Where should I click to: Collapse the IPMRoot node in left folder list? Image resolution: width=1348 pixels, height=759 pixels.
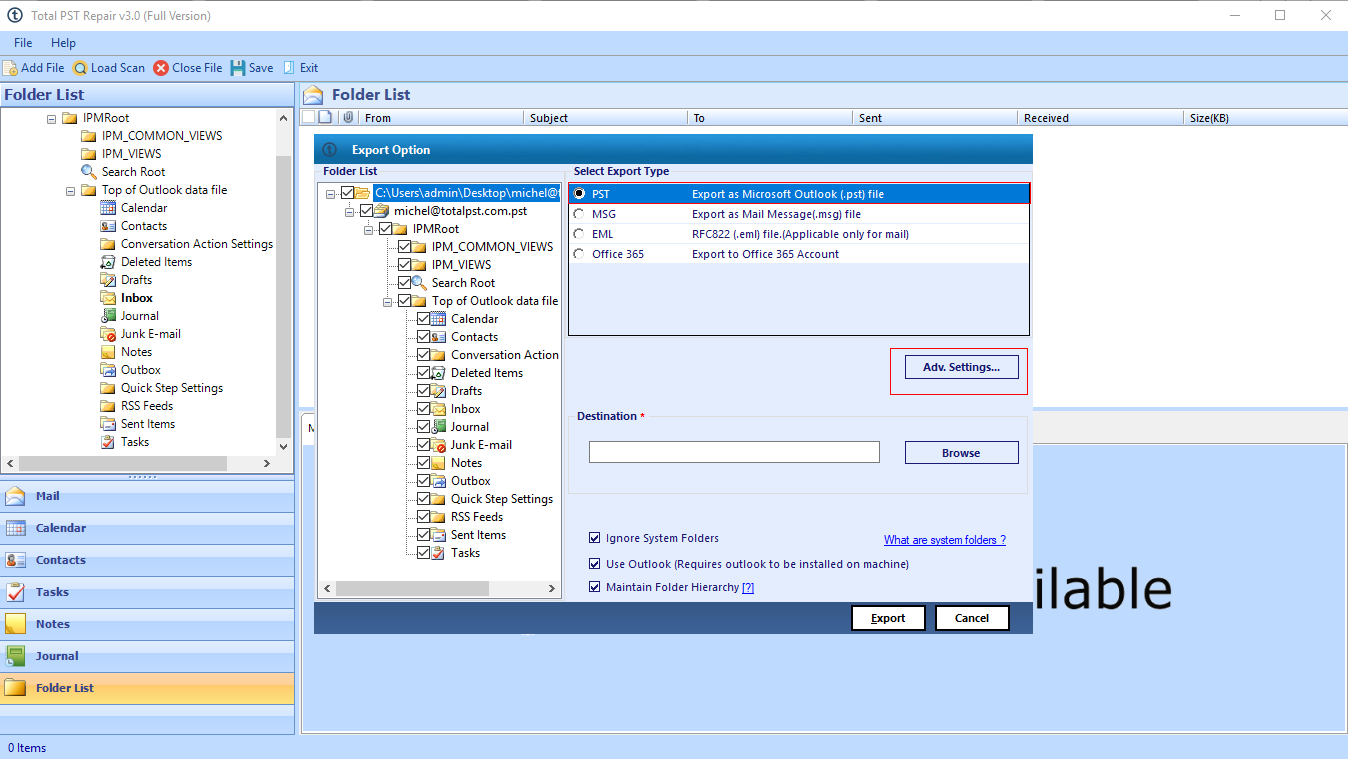point(52,118)
